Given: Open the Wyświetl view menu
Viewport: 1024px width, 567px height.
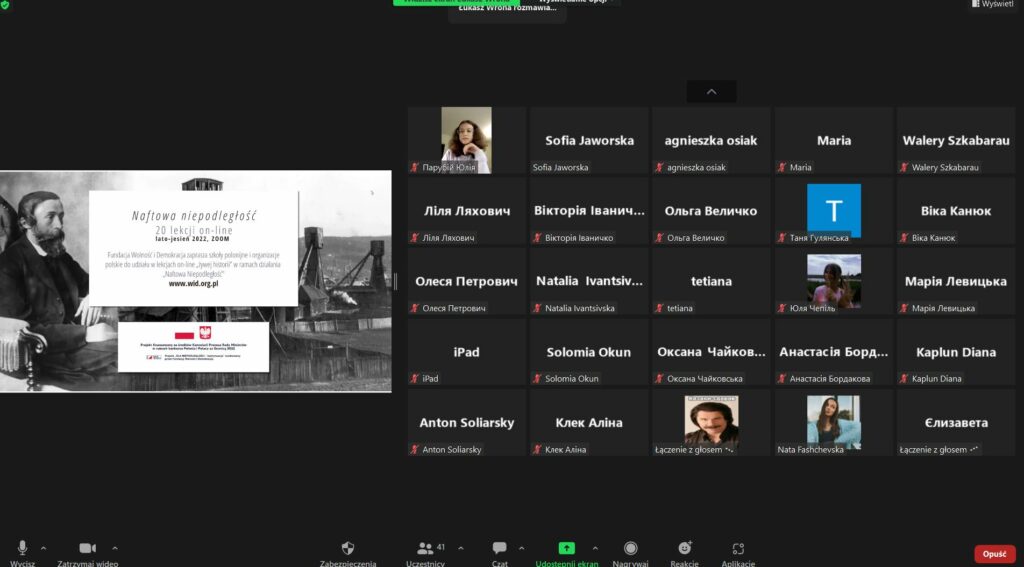Looking at the screenshot, I should [995, 4].
